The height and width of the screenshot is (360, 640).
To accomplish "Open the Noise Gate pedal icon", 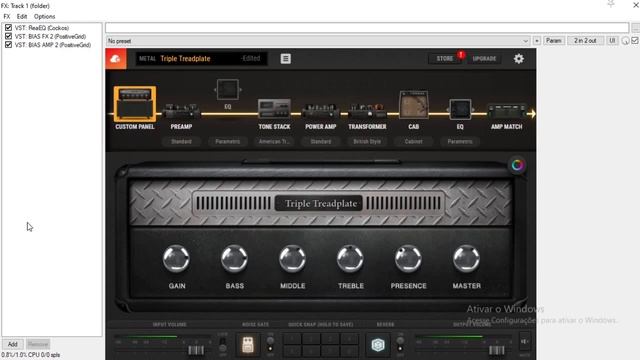I will [x=247, y=344].
